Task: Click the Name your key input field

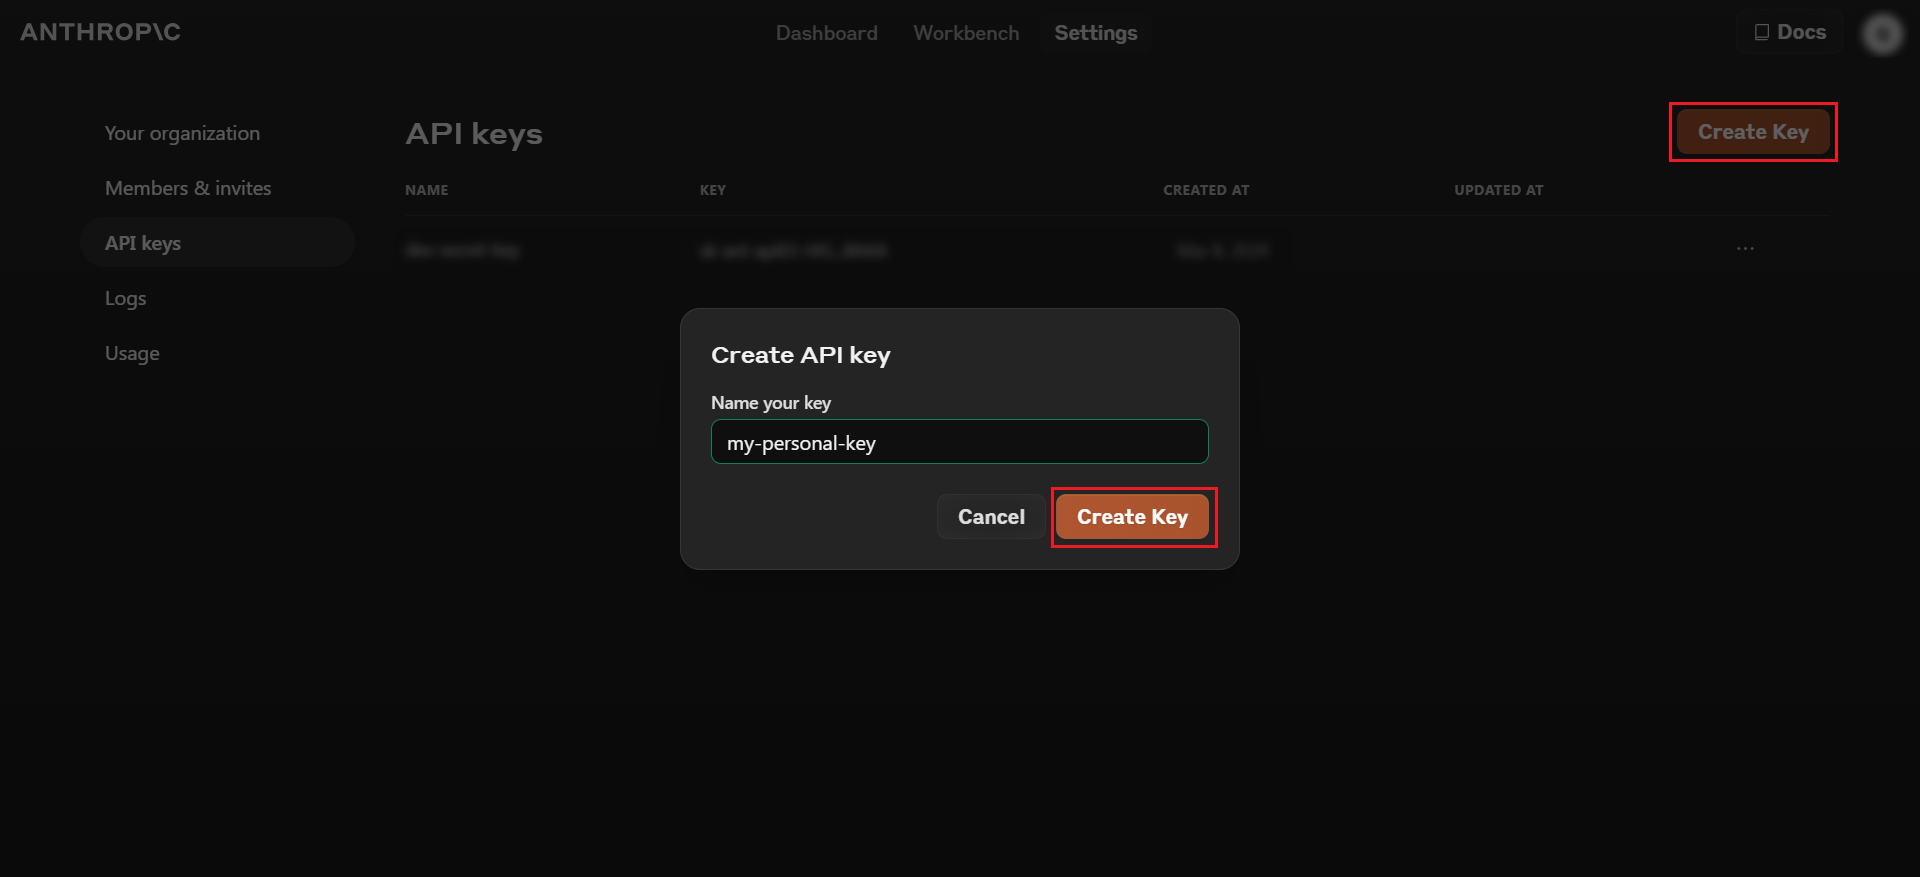Action: coord(959,442)
